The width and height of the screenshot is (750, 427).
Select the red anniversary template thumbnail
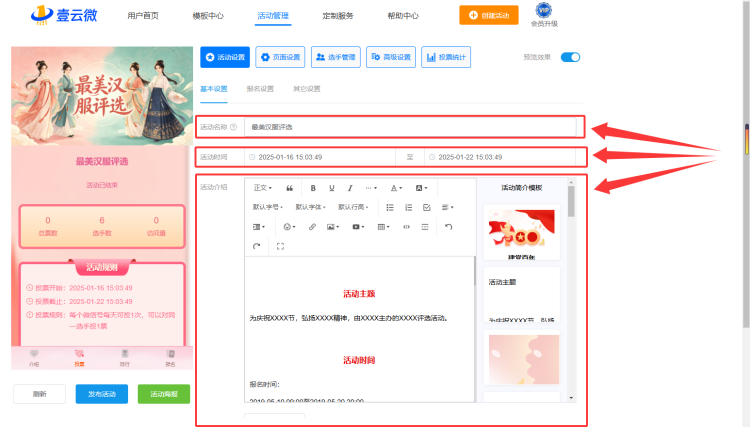(522, 232)
